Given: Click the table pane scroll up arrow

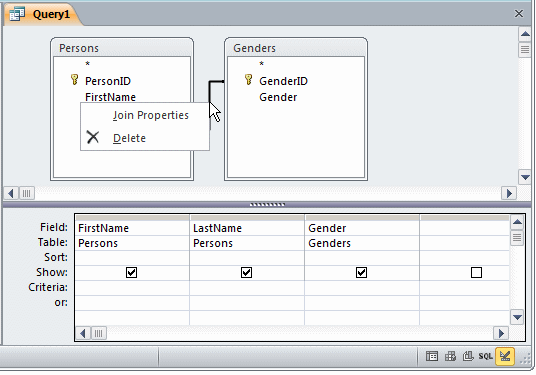Looking at the screenshot, I should (525, 34).
